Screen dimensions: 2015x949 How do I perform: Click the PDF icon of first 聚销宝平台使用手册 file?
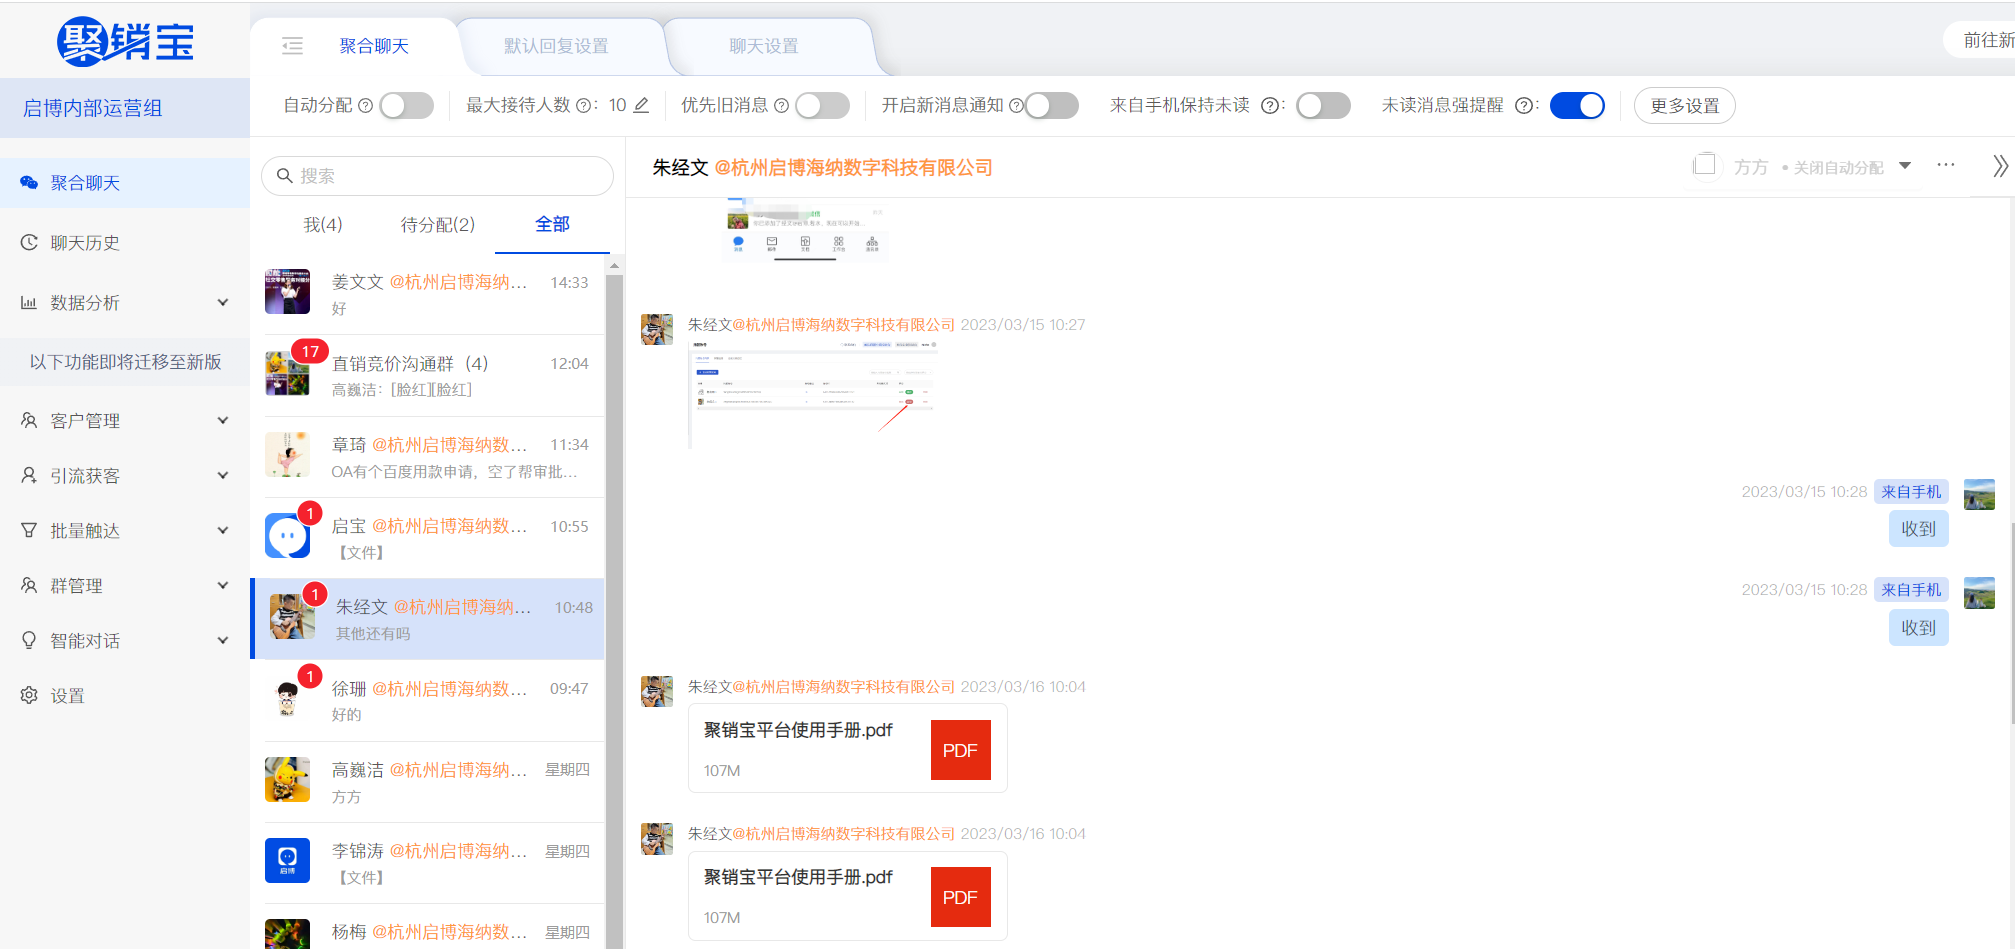960,750
